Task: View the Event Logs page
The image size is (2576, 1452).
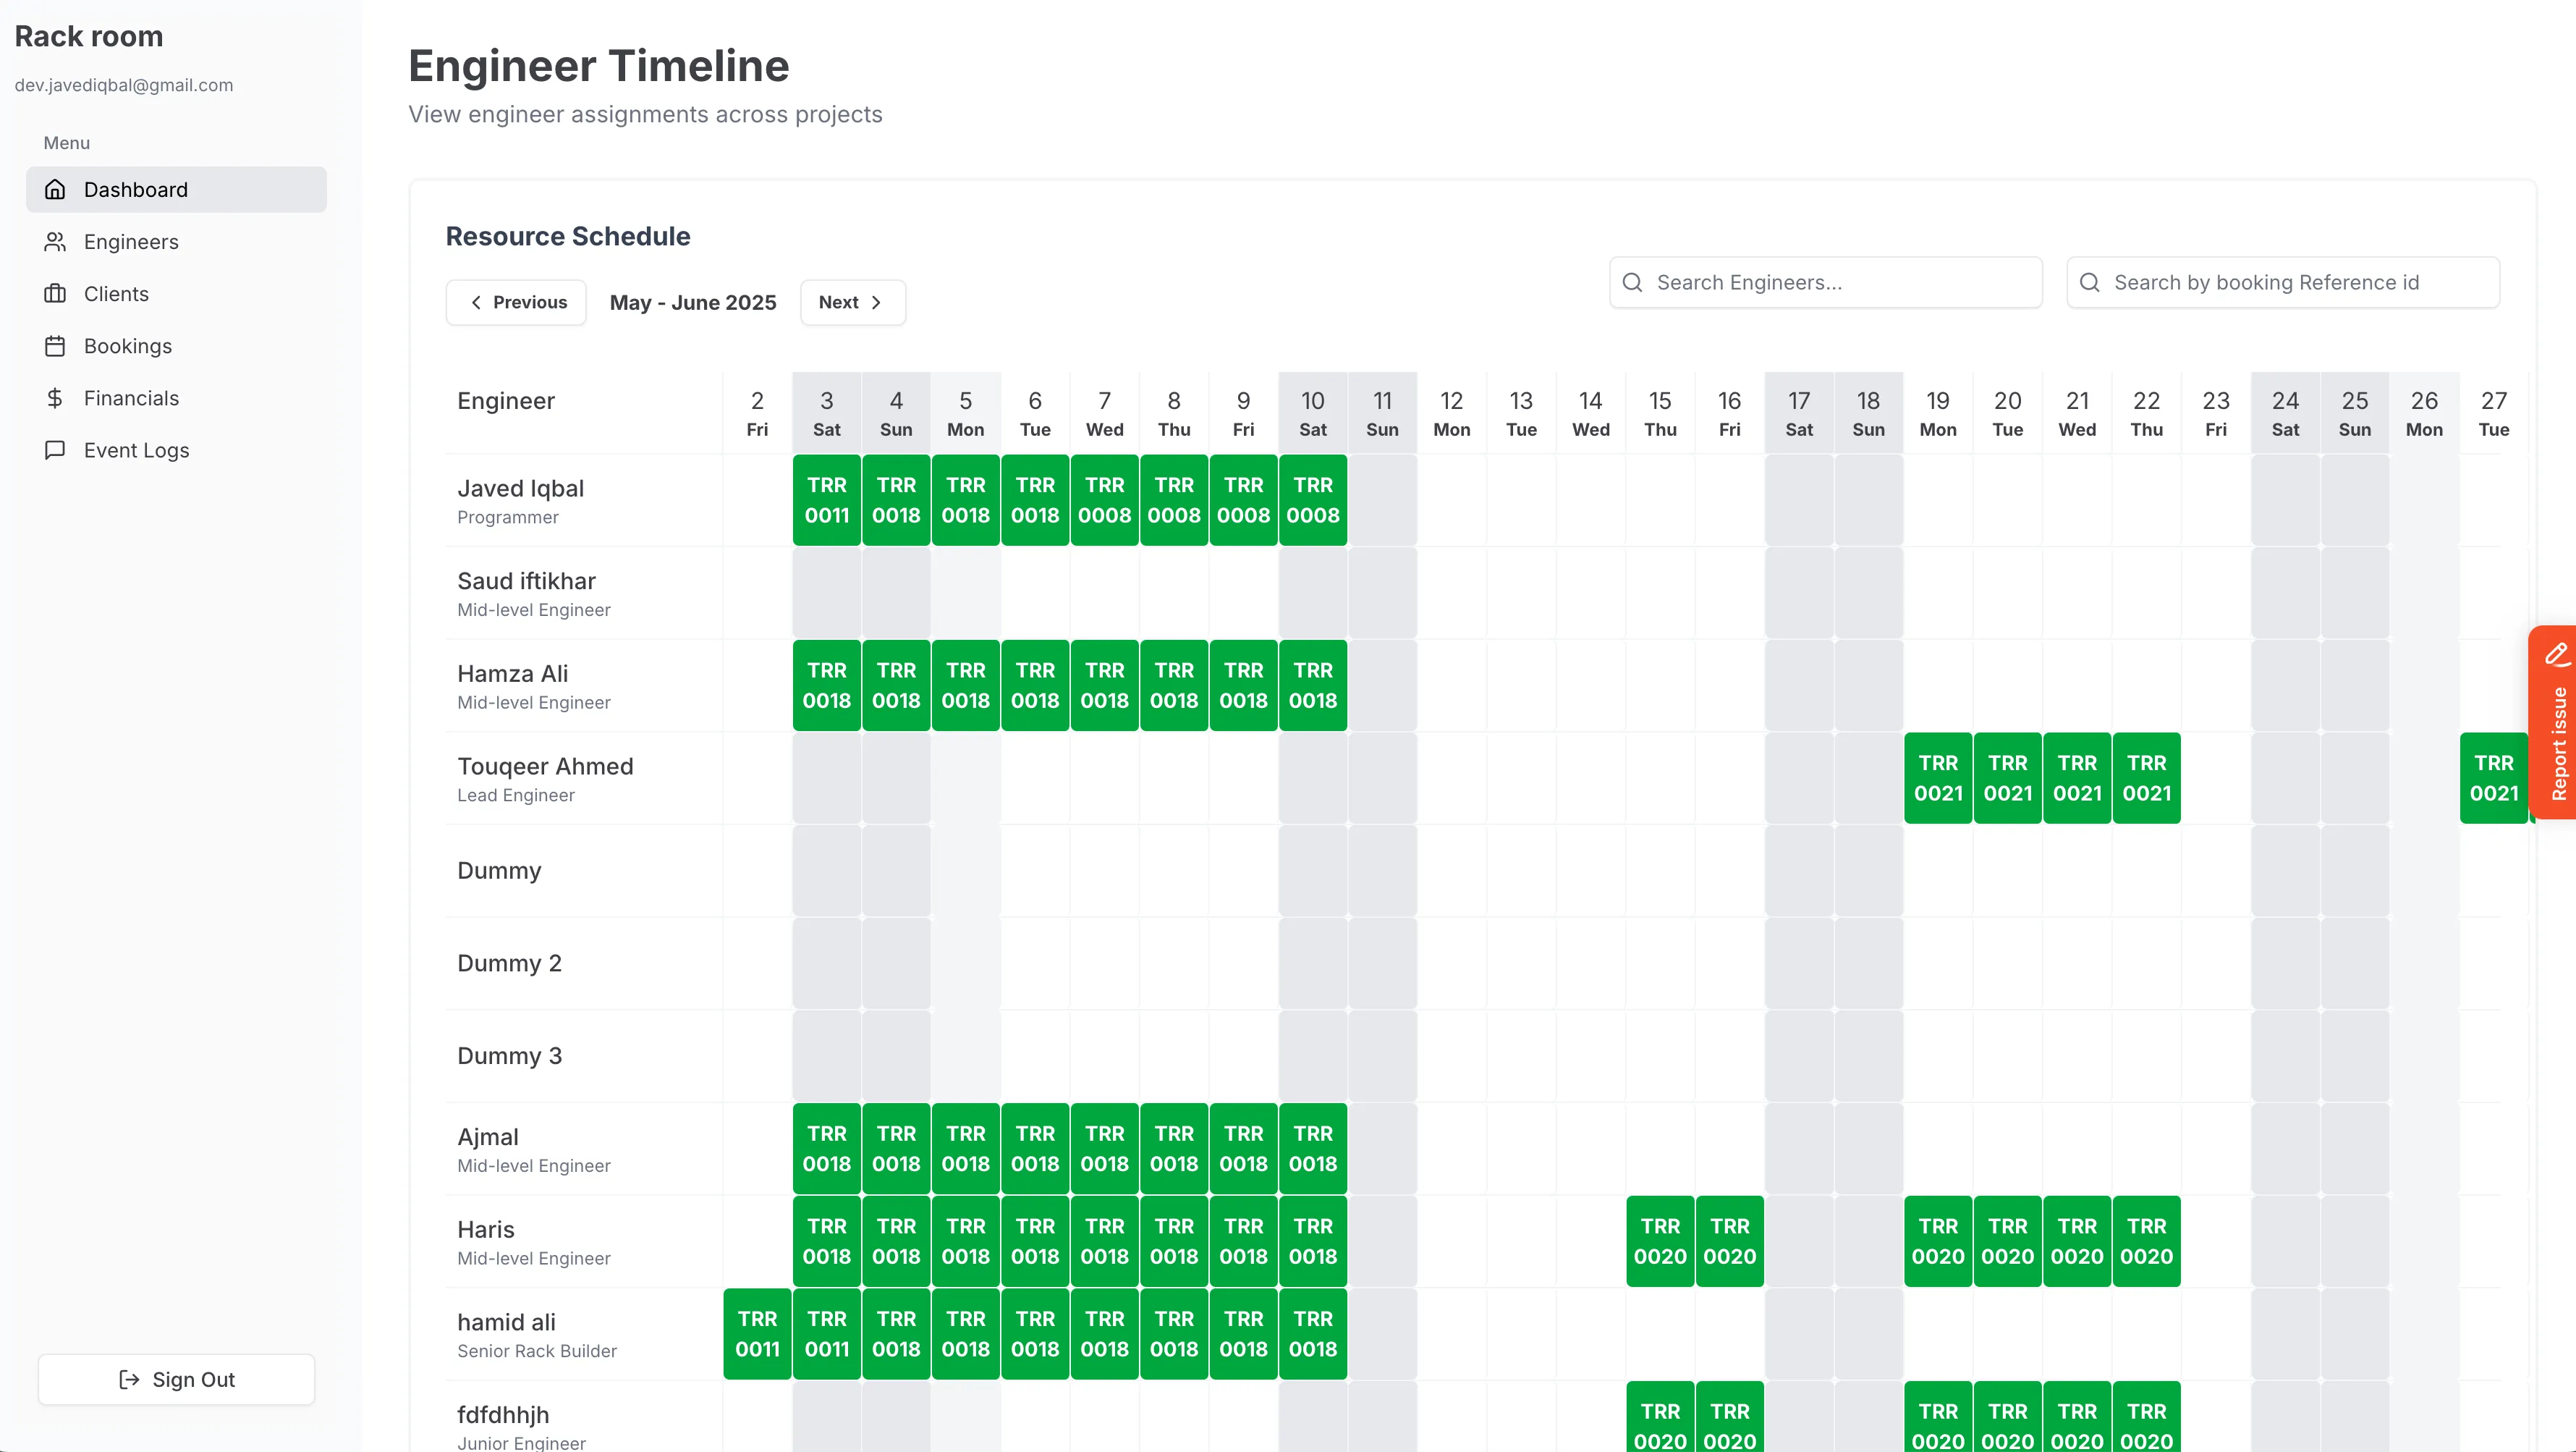Action: pos(176,450)
